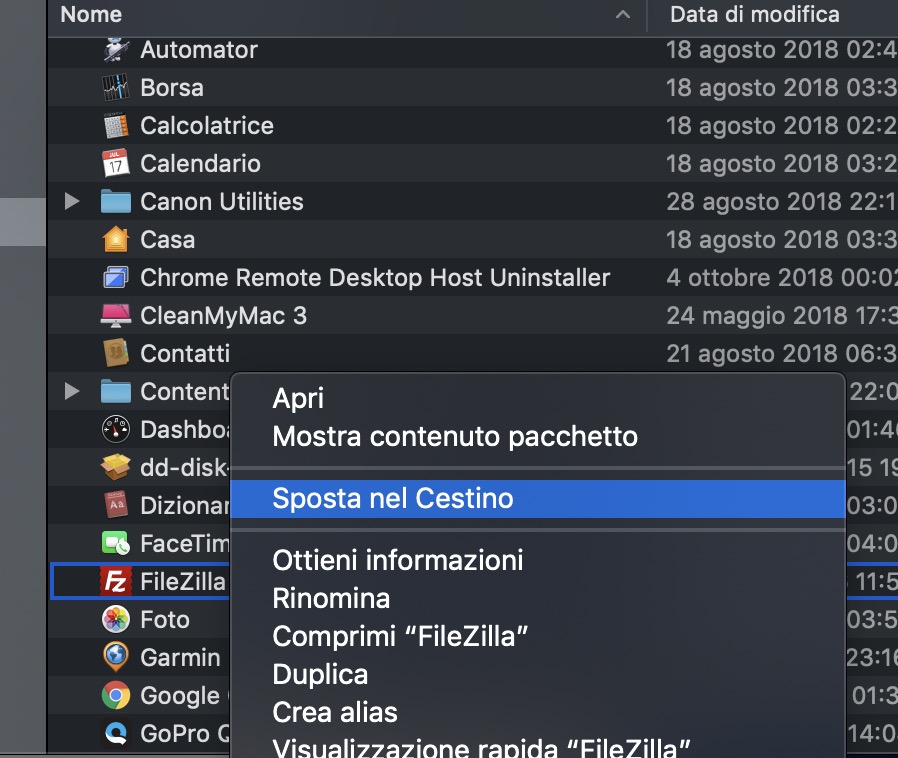
Task: Click the Calcolatrice calculator icon
Action: click(x=116, y=126)
